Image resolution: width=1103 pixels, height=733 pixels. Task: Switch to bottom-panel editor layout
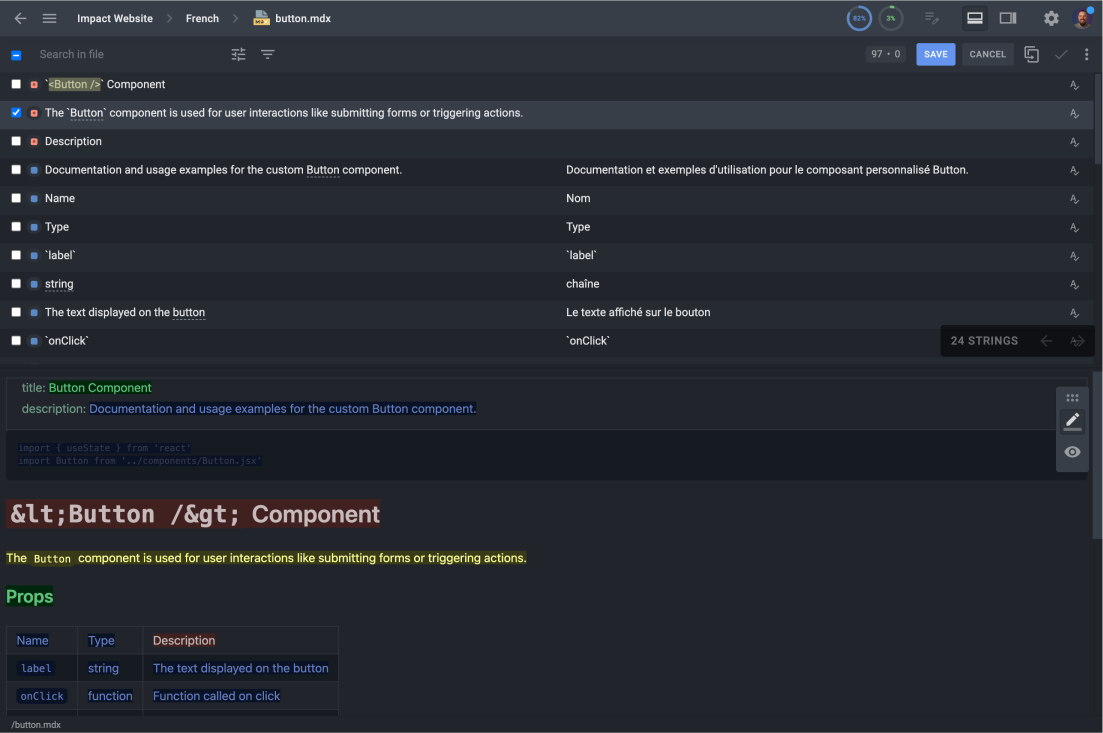[x=975, y=18]
